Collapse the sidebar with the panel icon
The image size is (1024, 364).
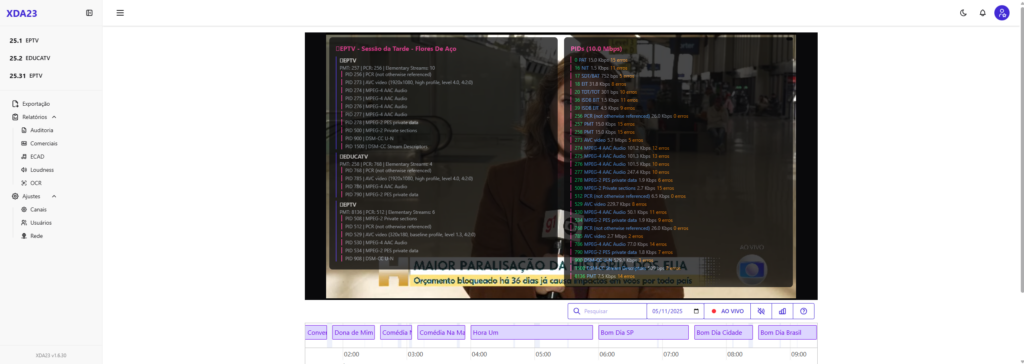click(x=89, y=12)
